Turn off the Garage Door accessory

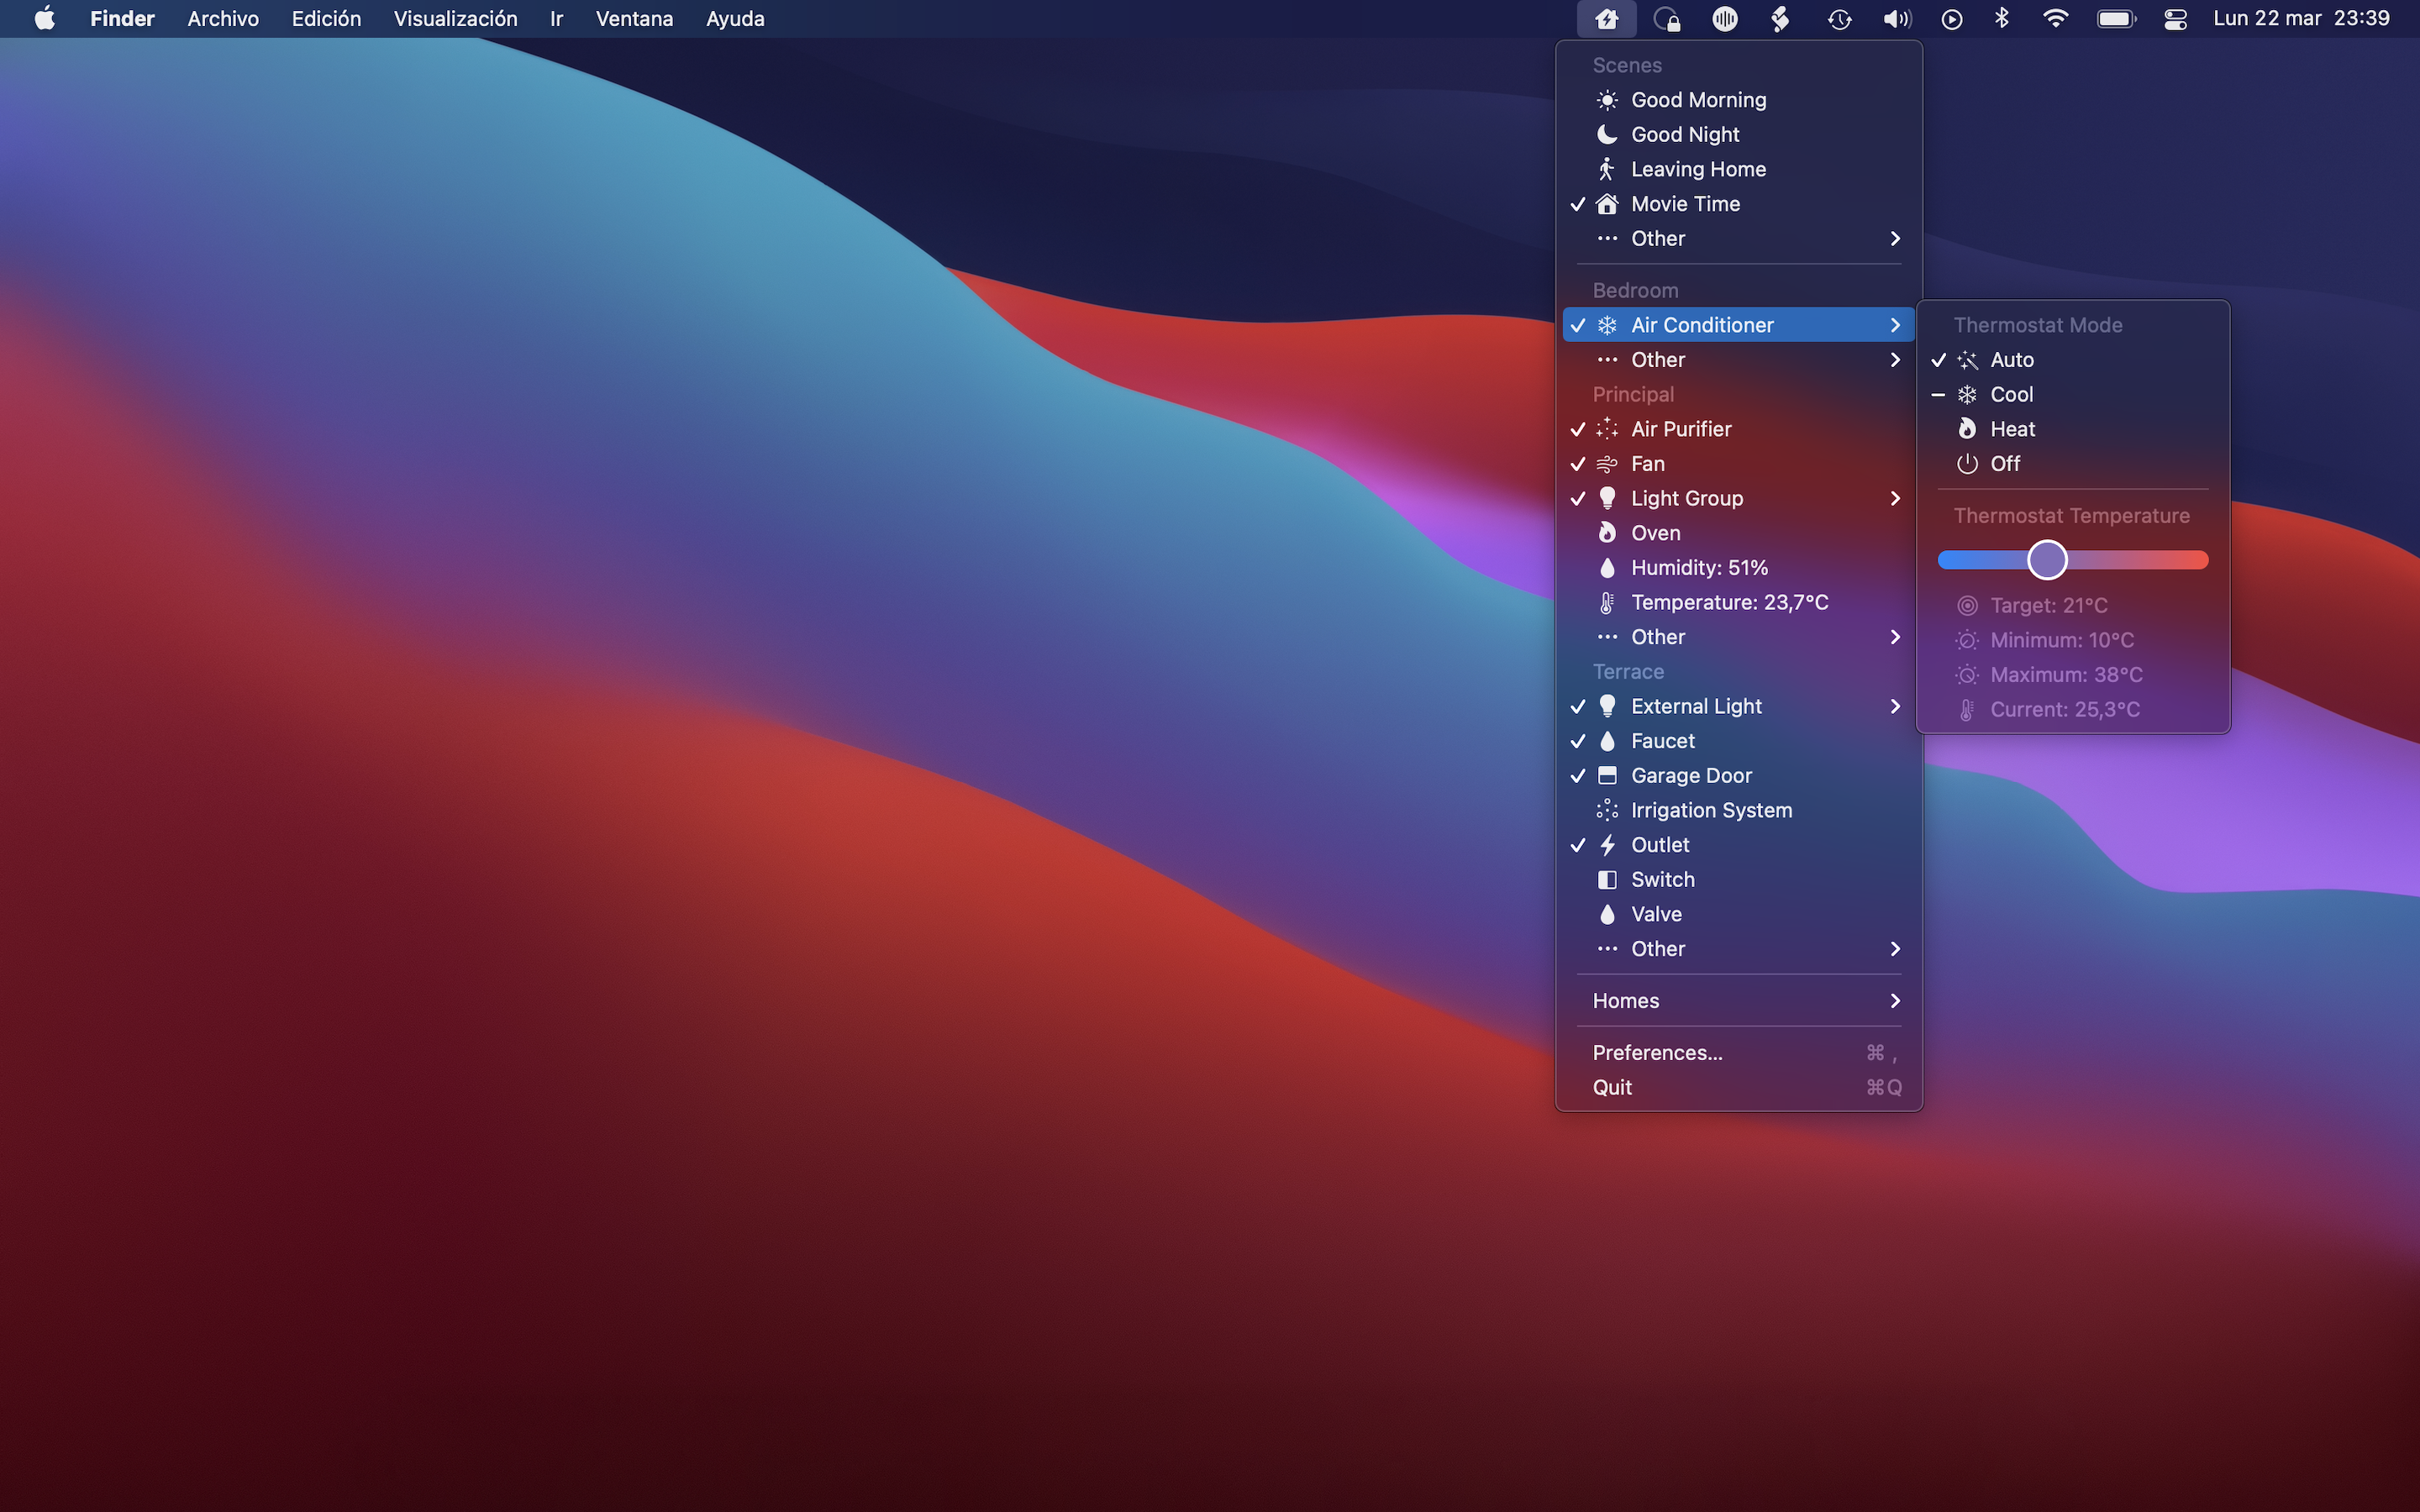coord(1690,776)
